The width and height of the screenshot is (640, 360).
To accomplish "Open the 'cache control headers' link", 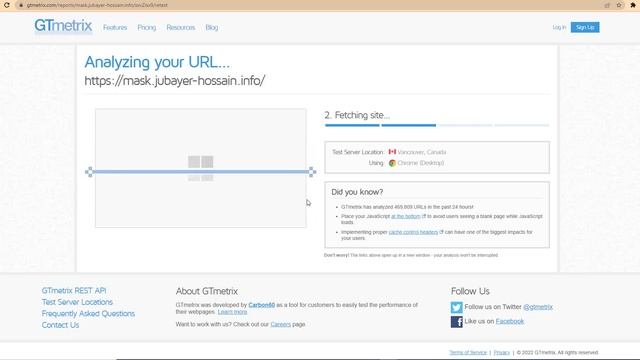I will [413, 232].
